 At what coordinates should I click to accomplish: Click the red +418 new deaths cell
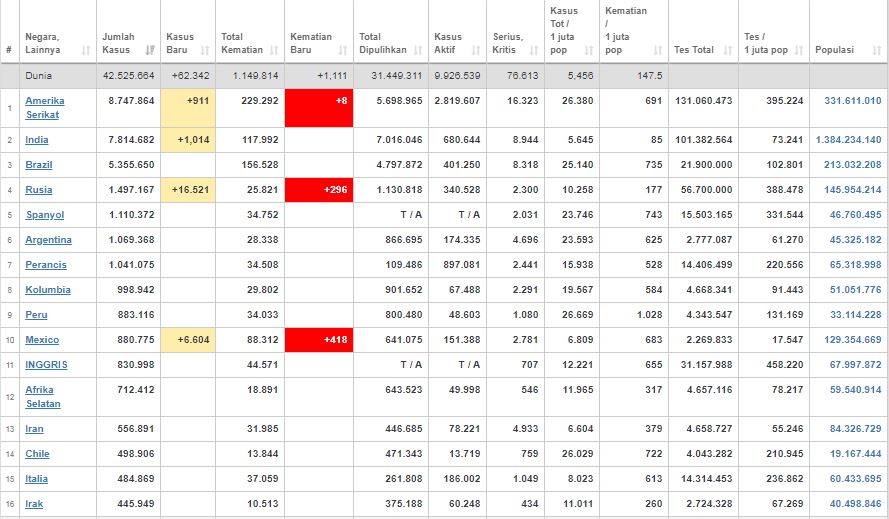pyautogui.click(x=319, y=340)
